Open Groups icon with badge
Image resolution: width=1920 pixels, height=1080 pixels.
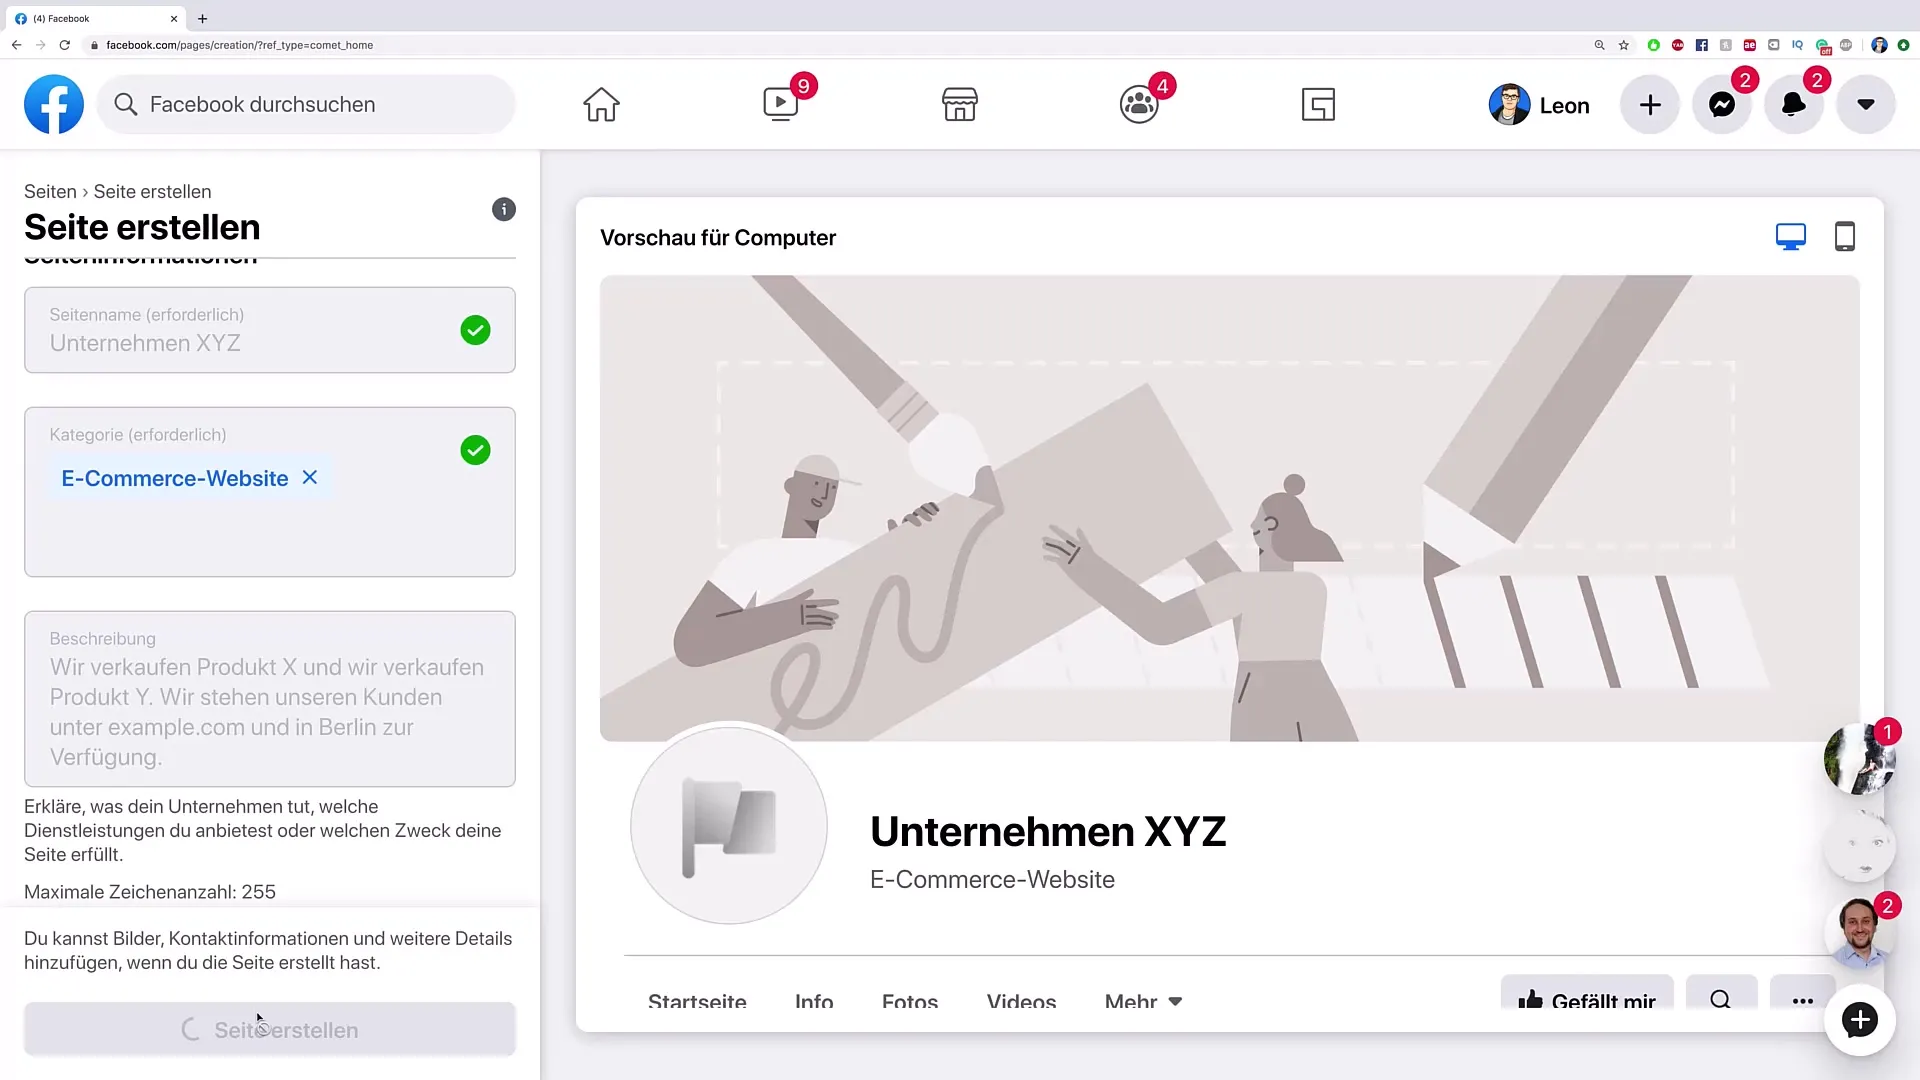(x=1138, y=104)
